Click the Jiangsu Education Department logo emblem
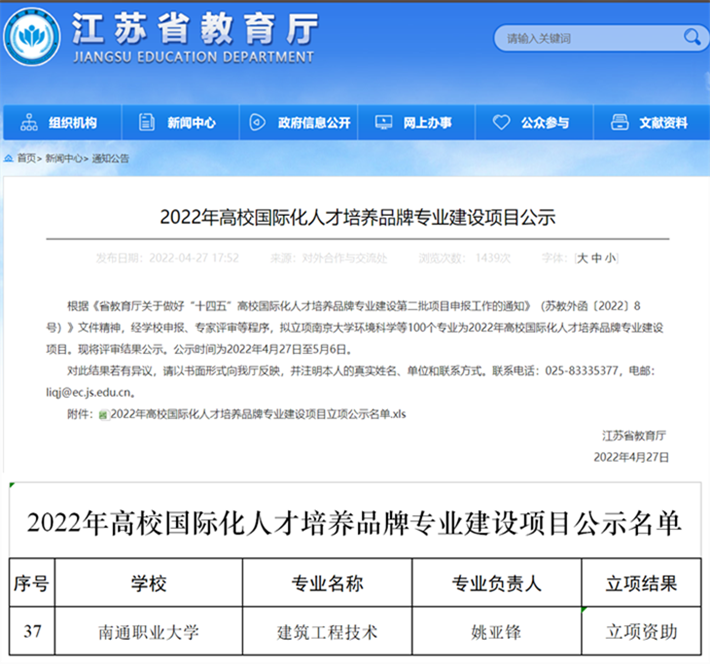This screenshot has height=664, width=710. click(32, 37)
